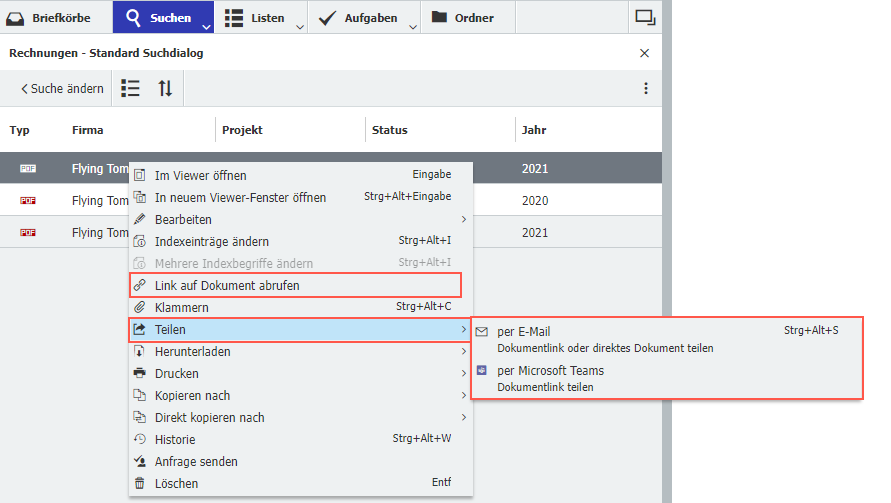891x503 pixels.
Task: Open the three-dot more options menu
Action: tap(645, 89)
